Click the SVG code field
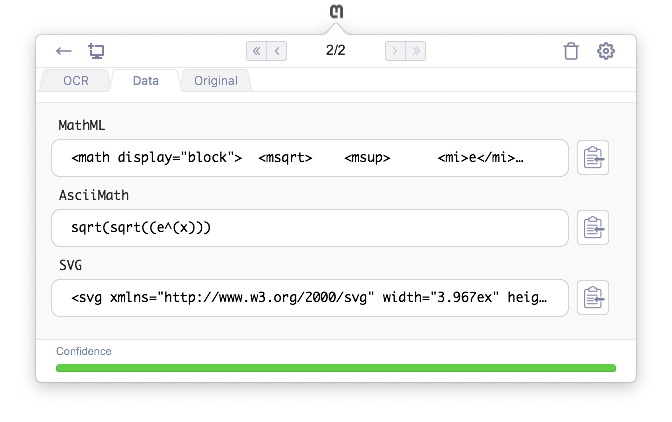The width and height of the screenshot is (672, 422). coord(309,298)
